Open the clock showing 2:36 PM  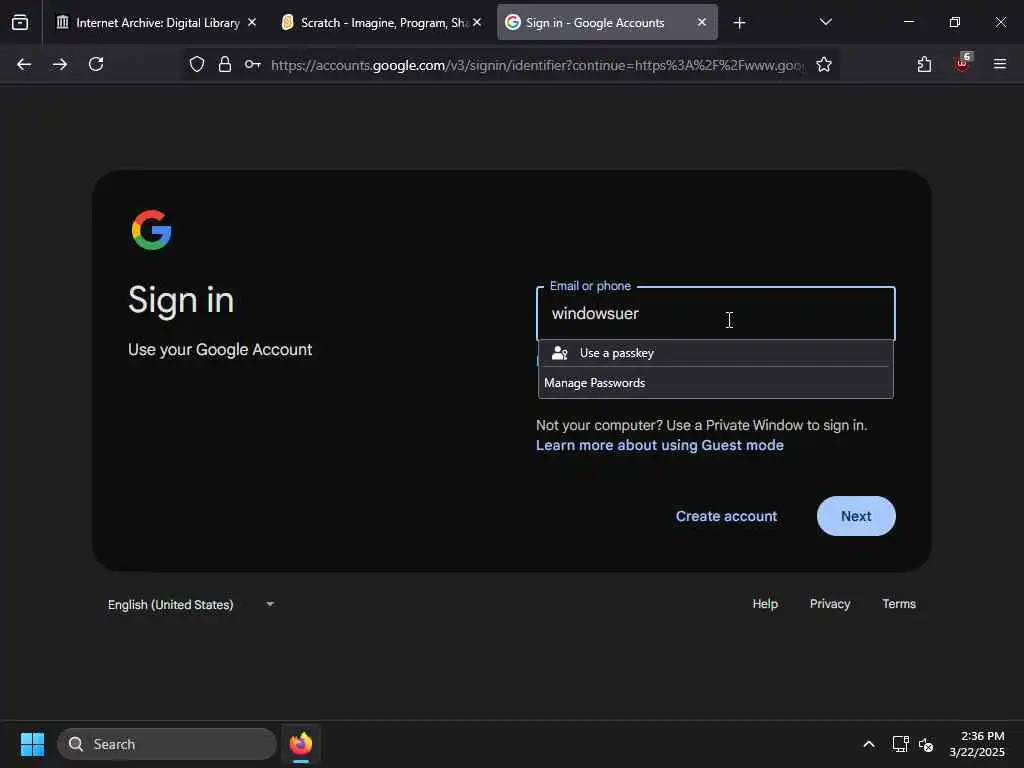[x=977, y=744]
